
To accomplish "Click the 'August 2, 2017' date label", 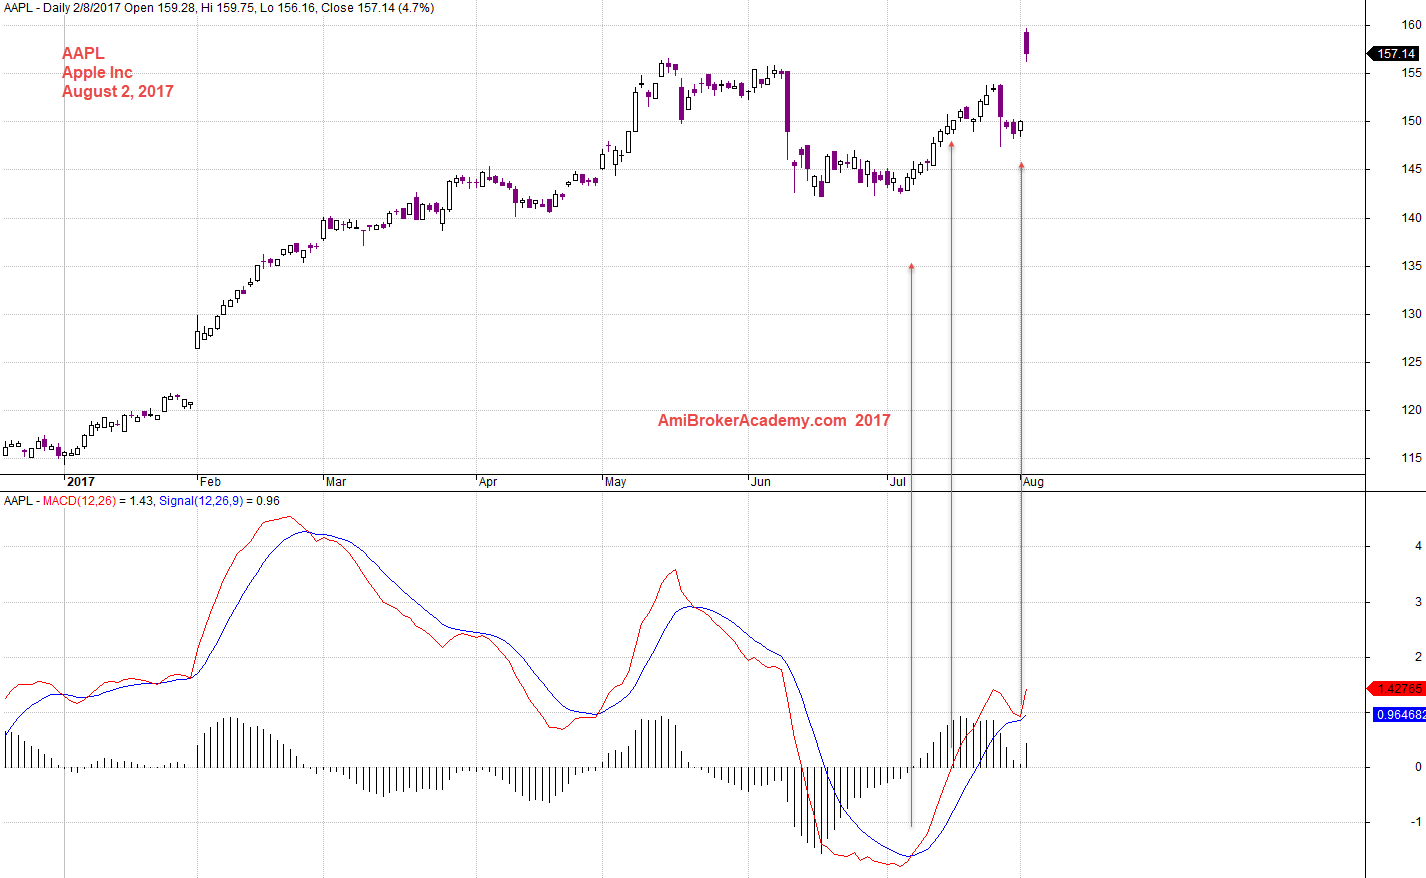I will [x=118, y=91].
